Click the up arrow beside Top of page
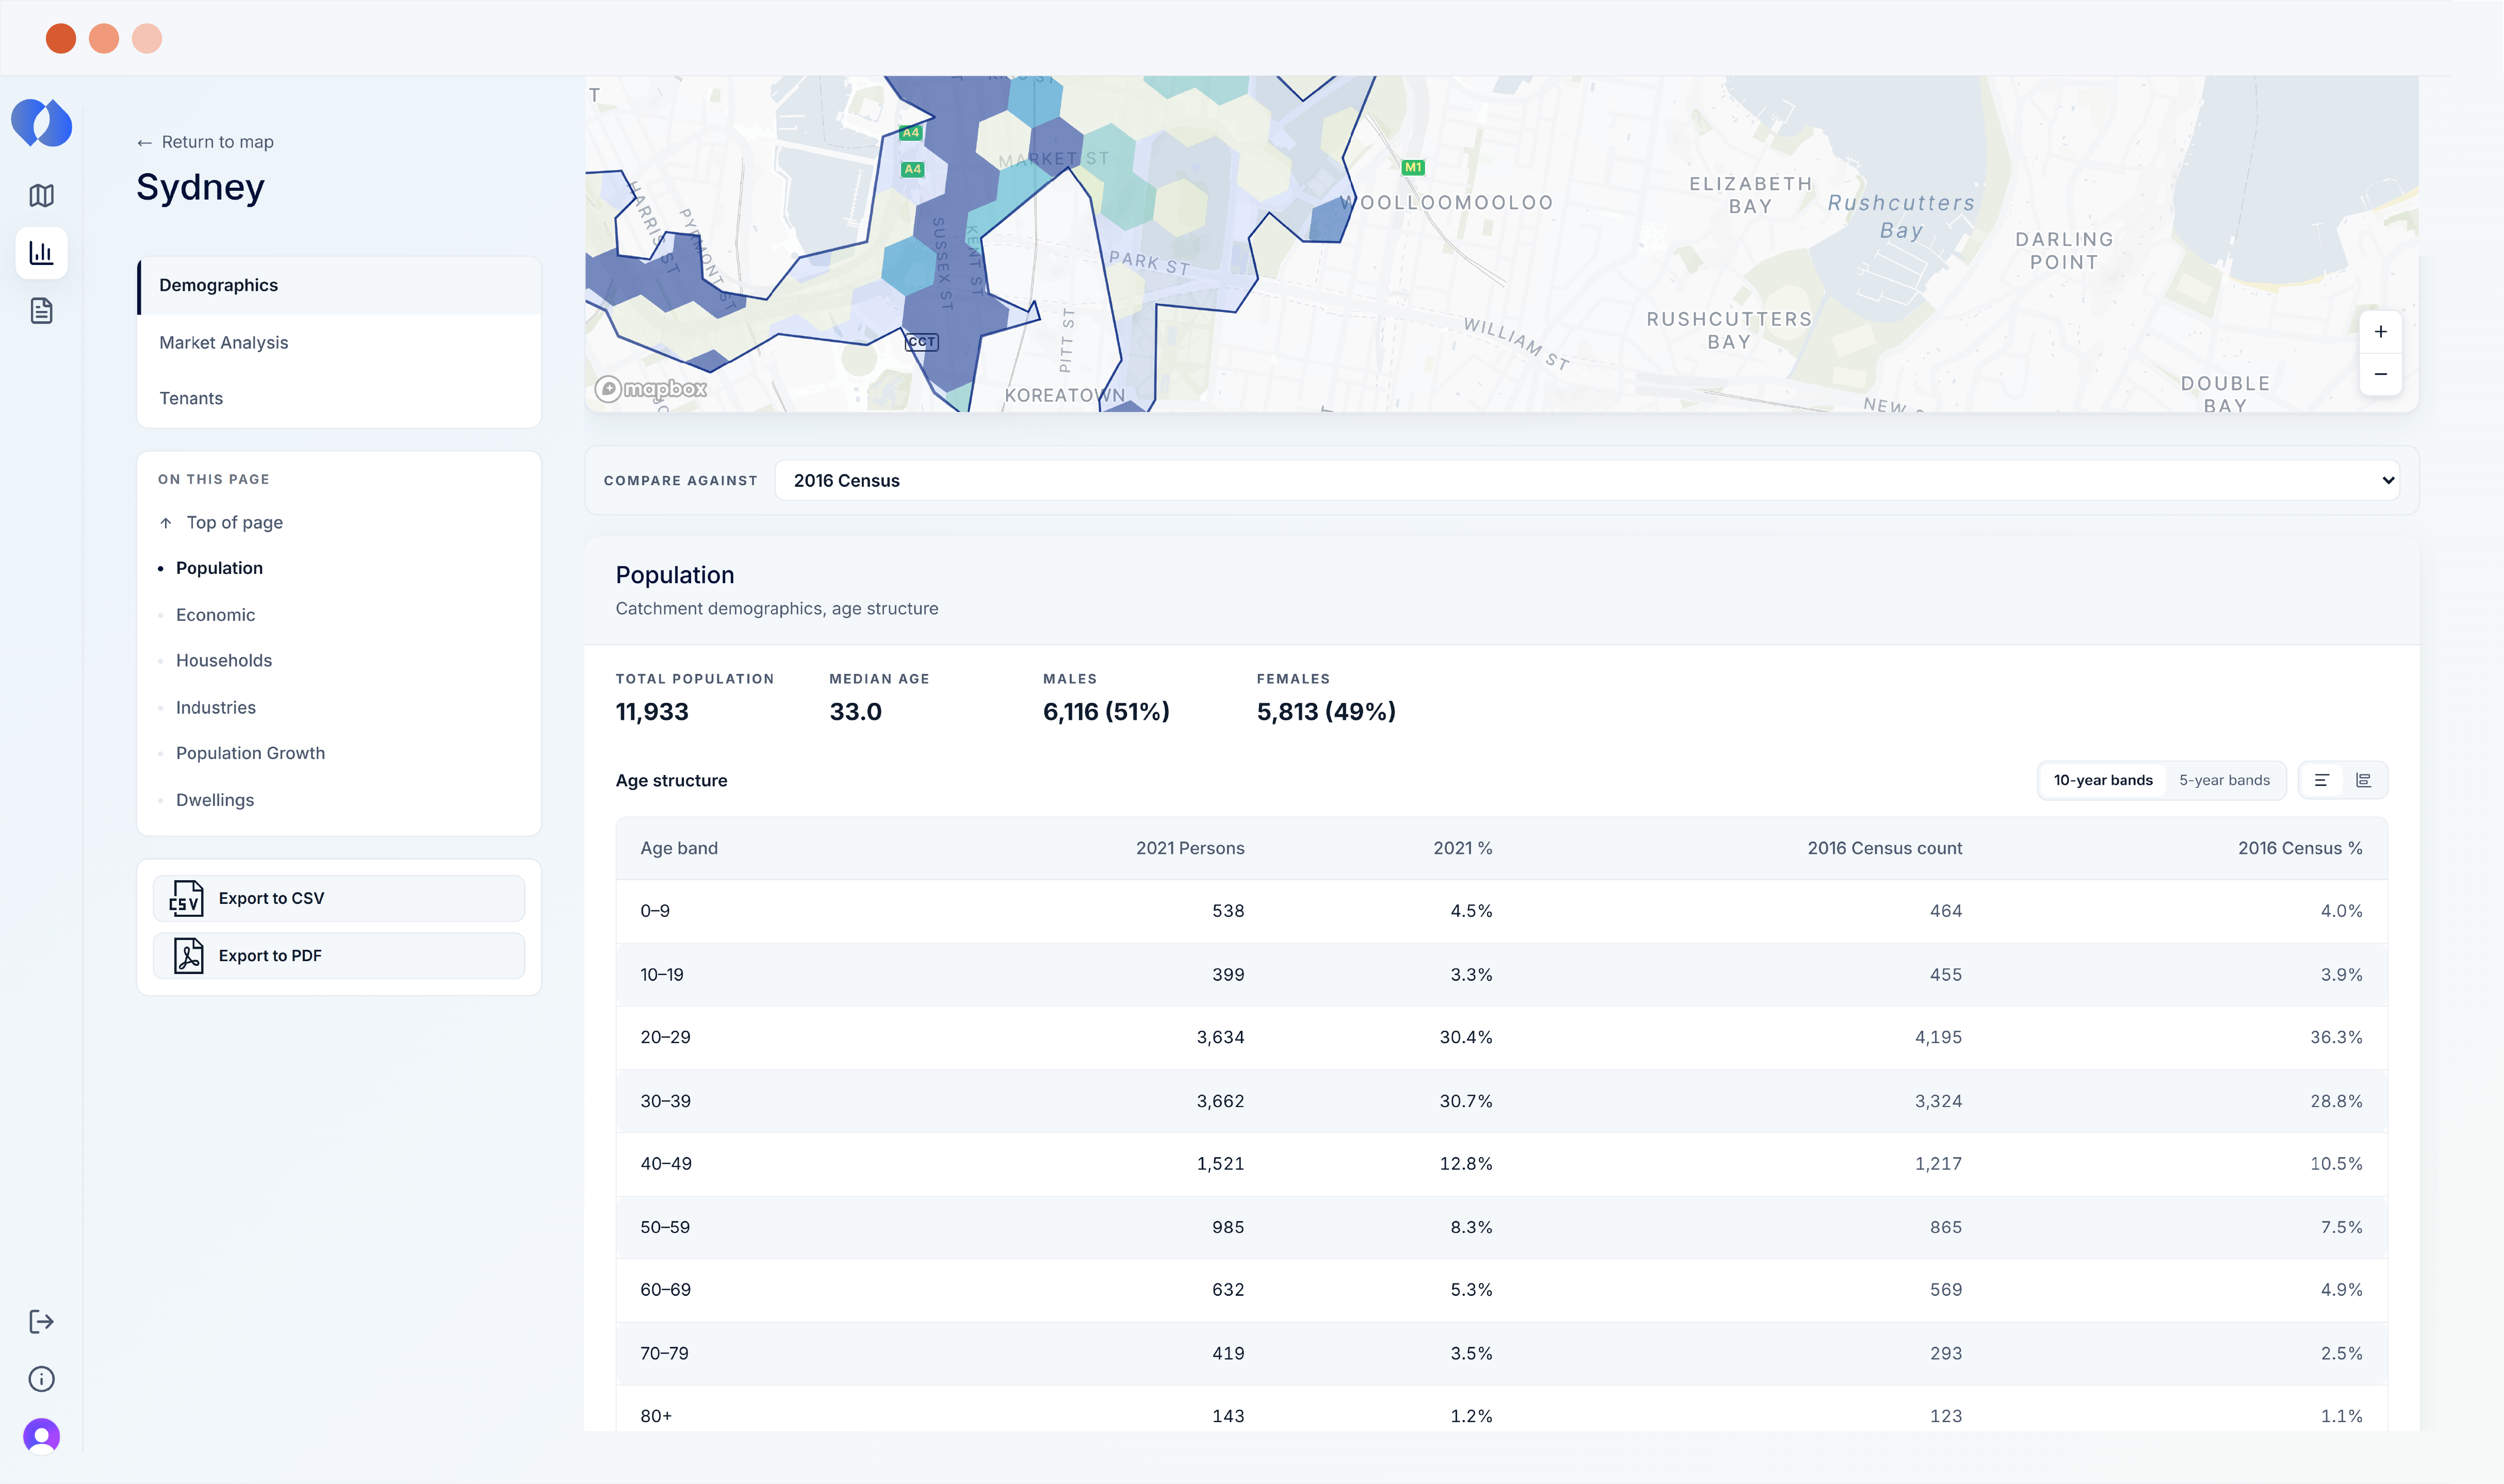Screen dimensions: 2504x1484 pyautogui.click(x=166, y=523)
